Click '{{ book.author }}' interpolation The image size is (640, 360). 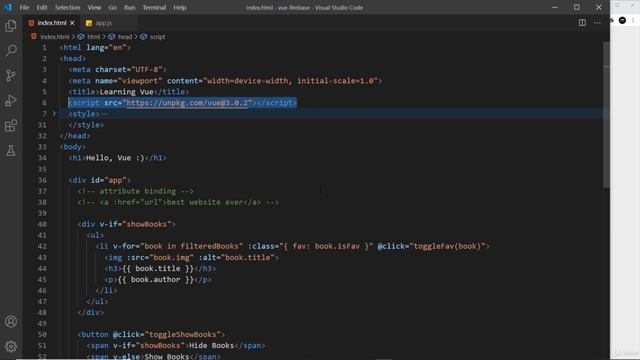pyautogui.click(x=156, y=280)
